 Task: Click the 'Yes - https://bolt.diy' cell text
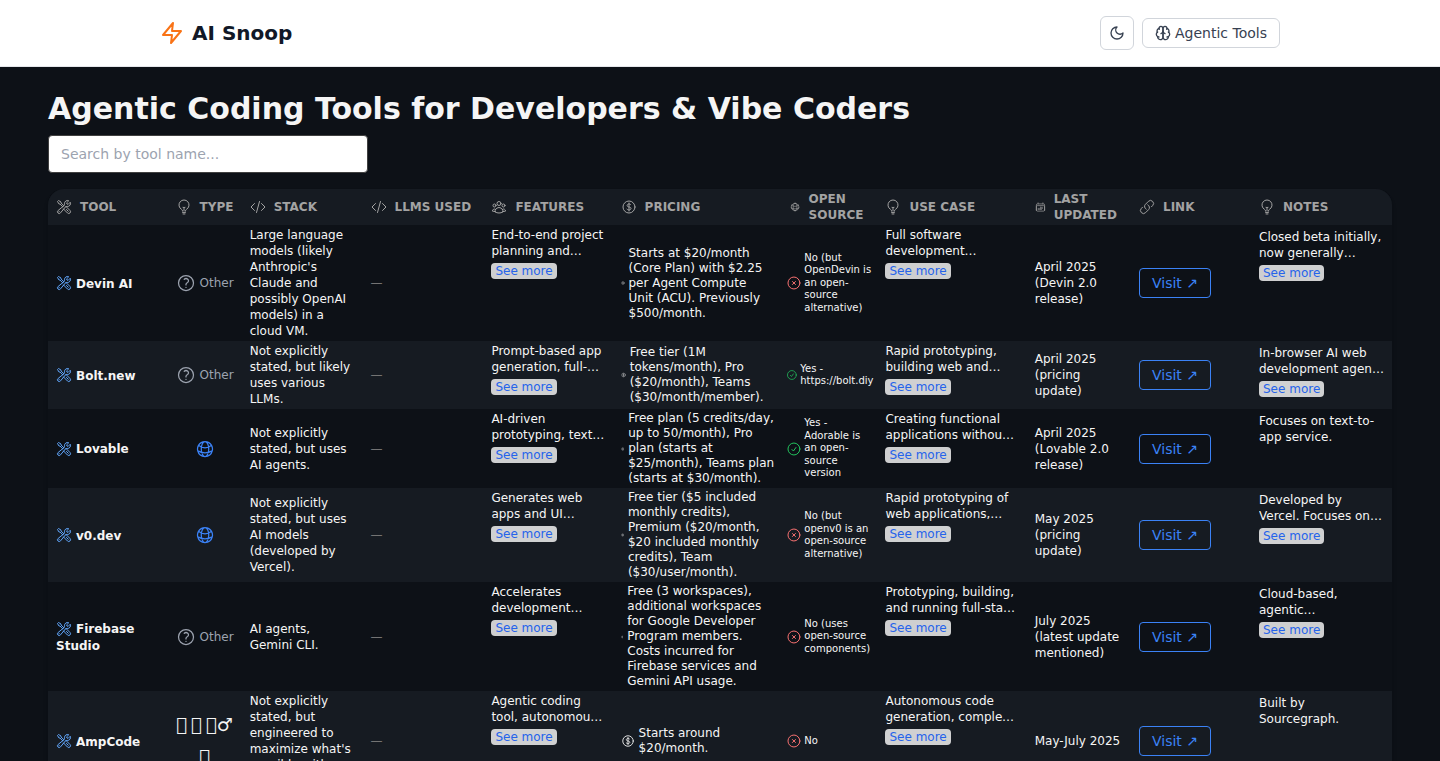(x=837, y=375)
